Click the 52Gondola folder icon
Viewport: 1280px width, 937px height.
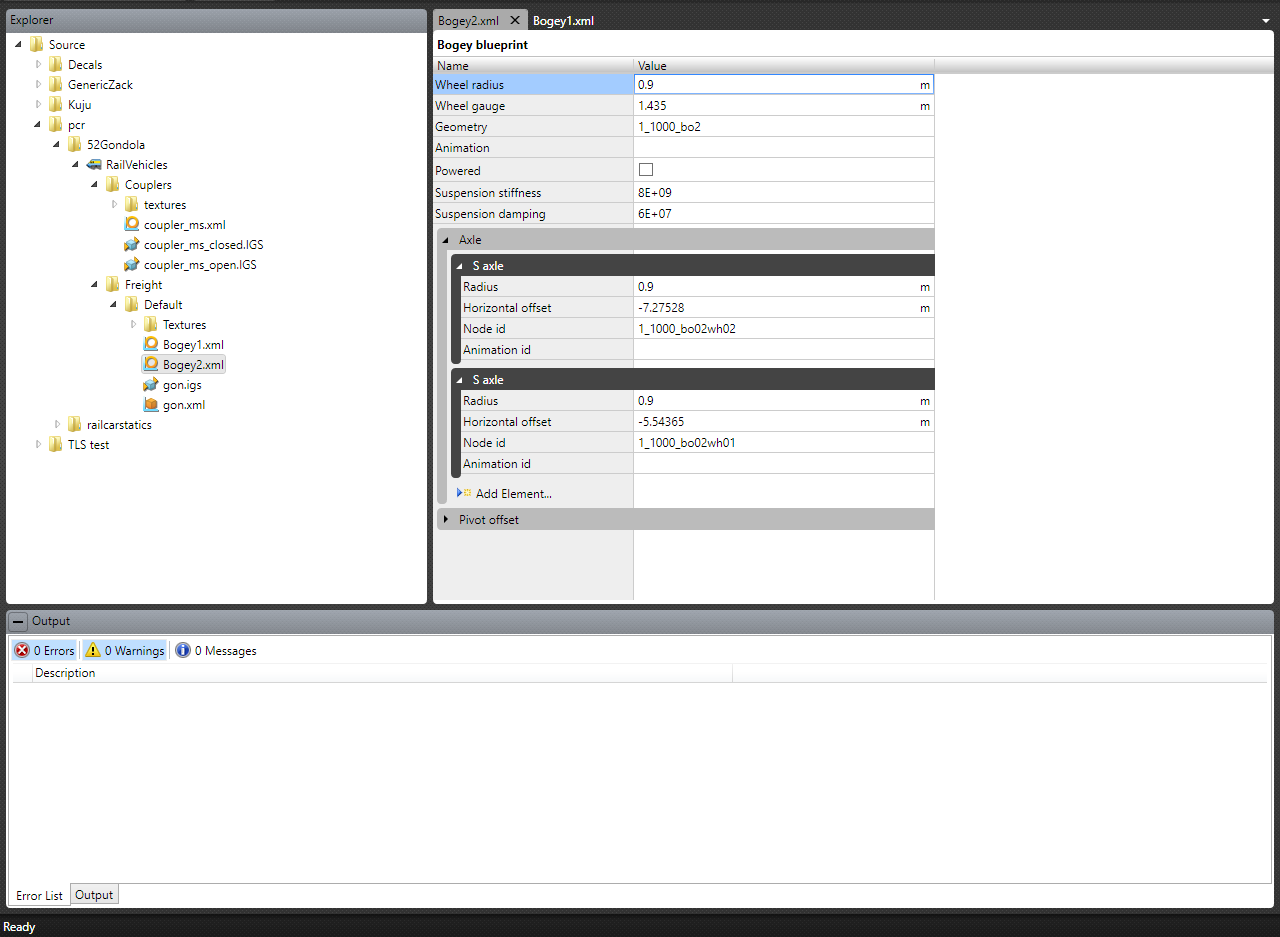74,145
